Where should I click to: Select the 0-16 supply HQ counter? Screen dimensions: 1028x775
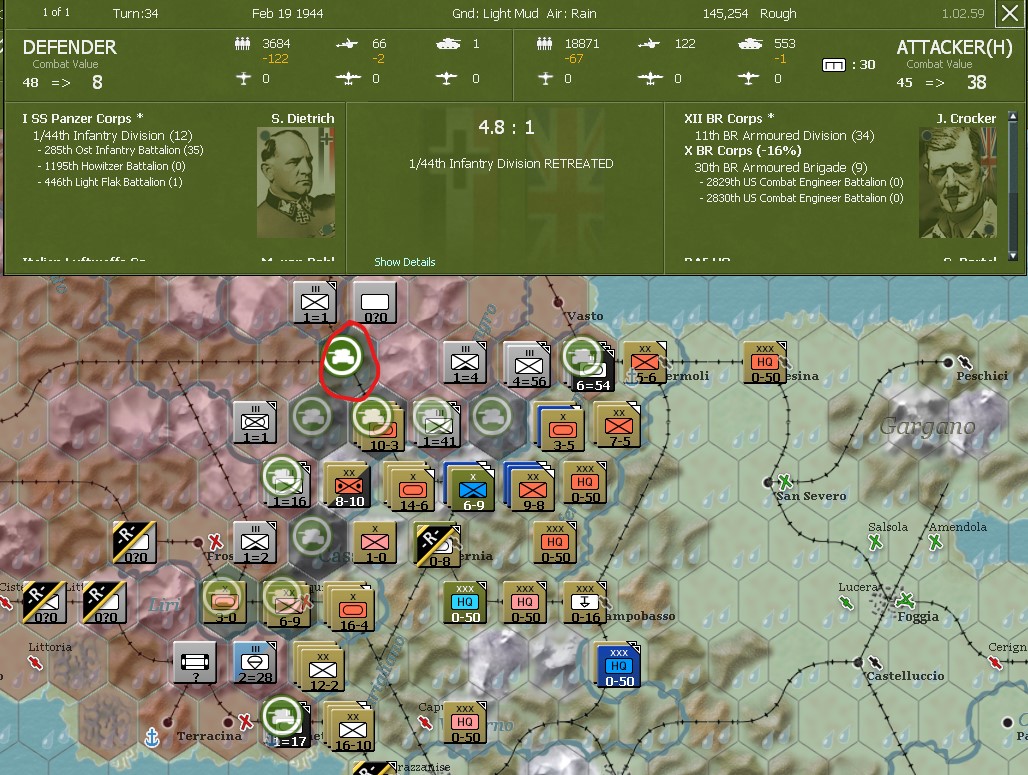(x=584, y=602)
